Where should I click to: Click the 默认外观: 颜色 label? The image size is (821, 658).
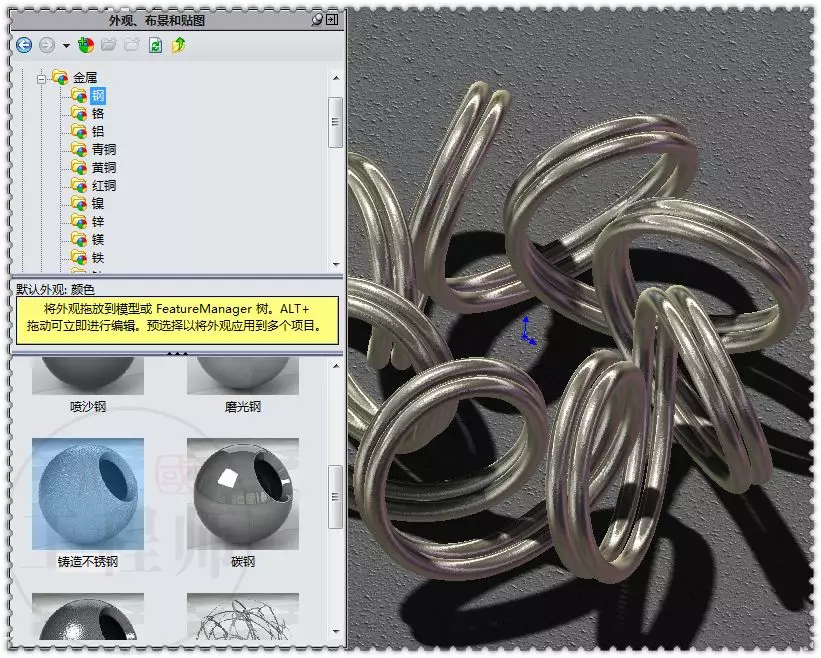pos(56,289)
